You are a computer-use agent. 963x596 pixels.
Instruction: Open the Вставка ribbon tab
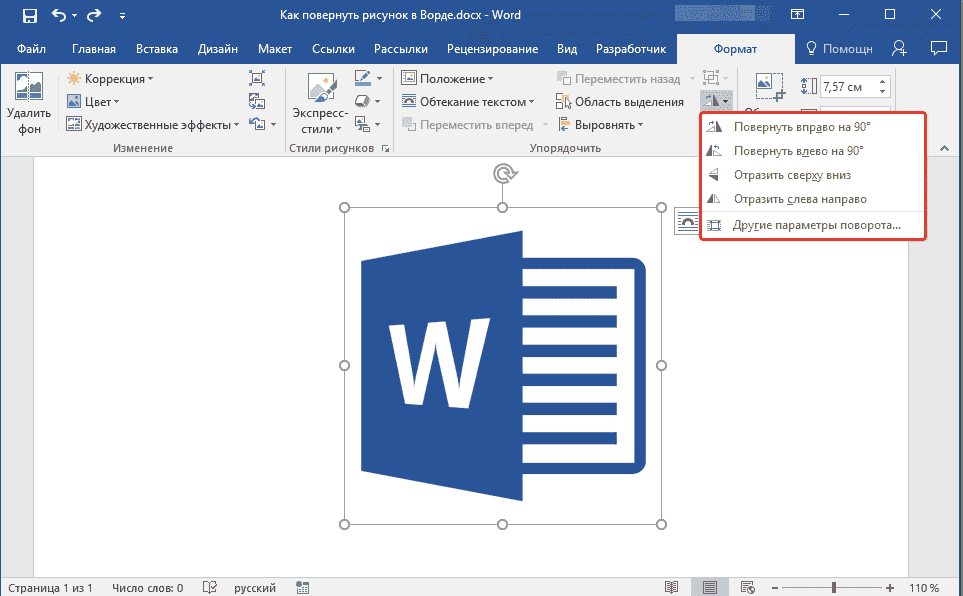tap(156, 49)
